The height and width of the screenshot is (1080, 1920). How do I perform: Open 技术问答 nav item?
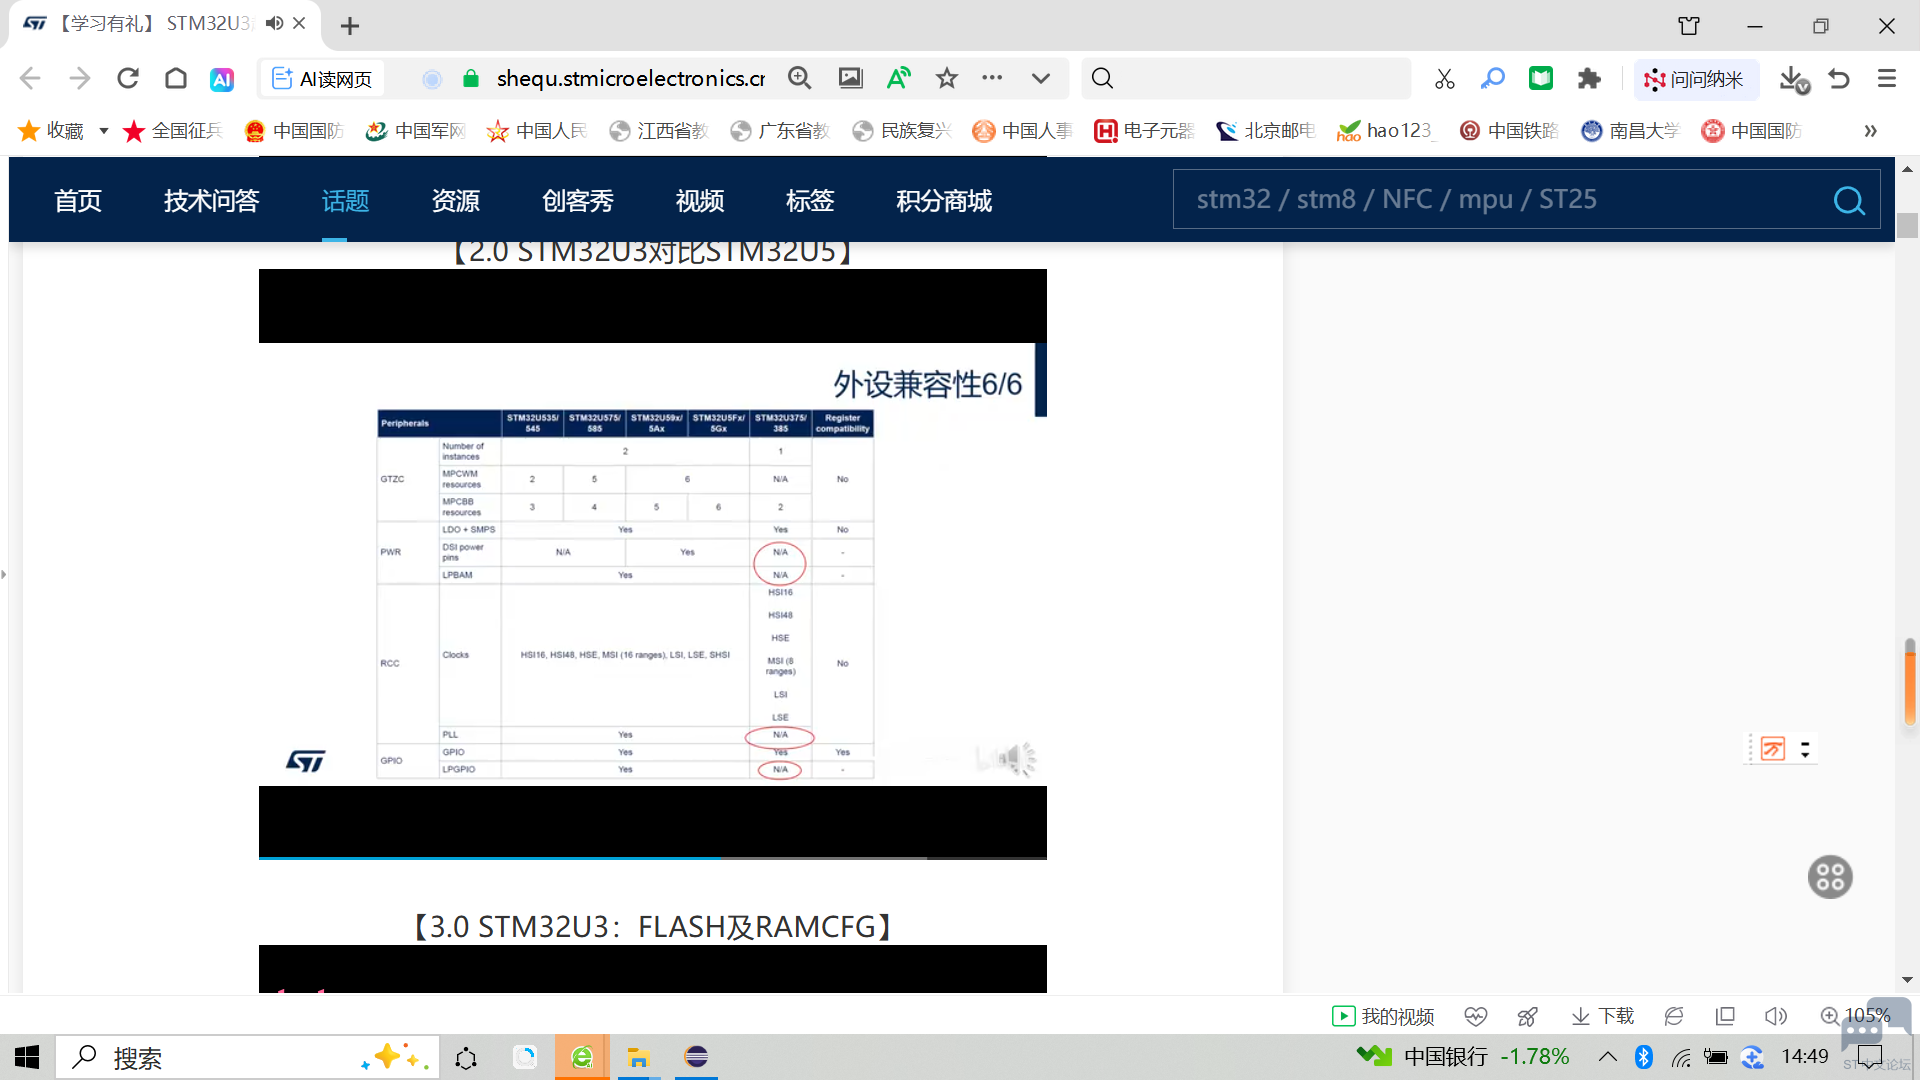(x=212, y=201)
